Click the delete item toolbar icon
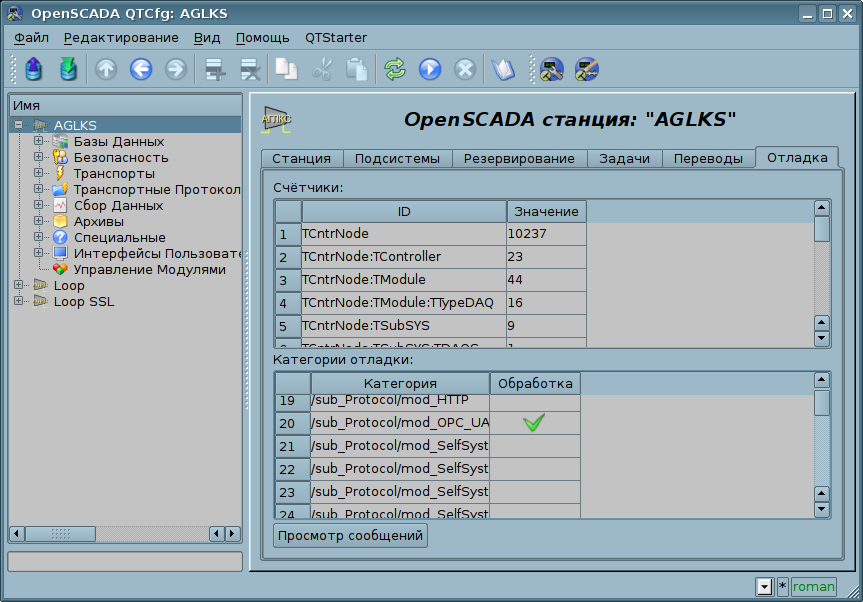 [x=250, y=70]
